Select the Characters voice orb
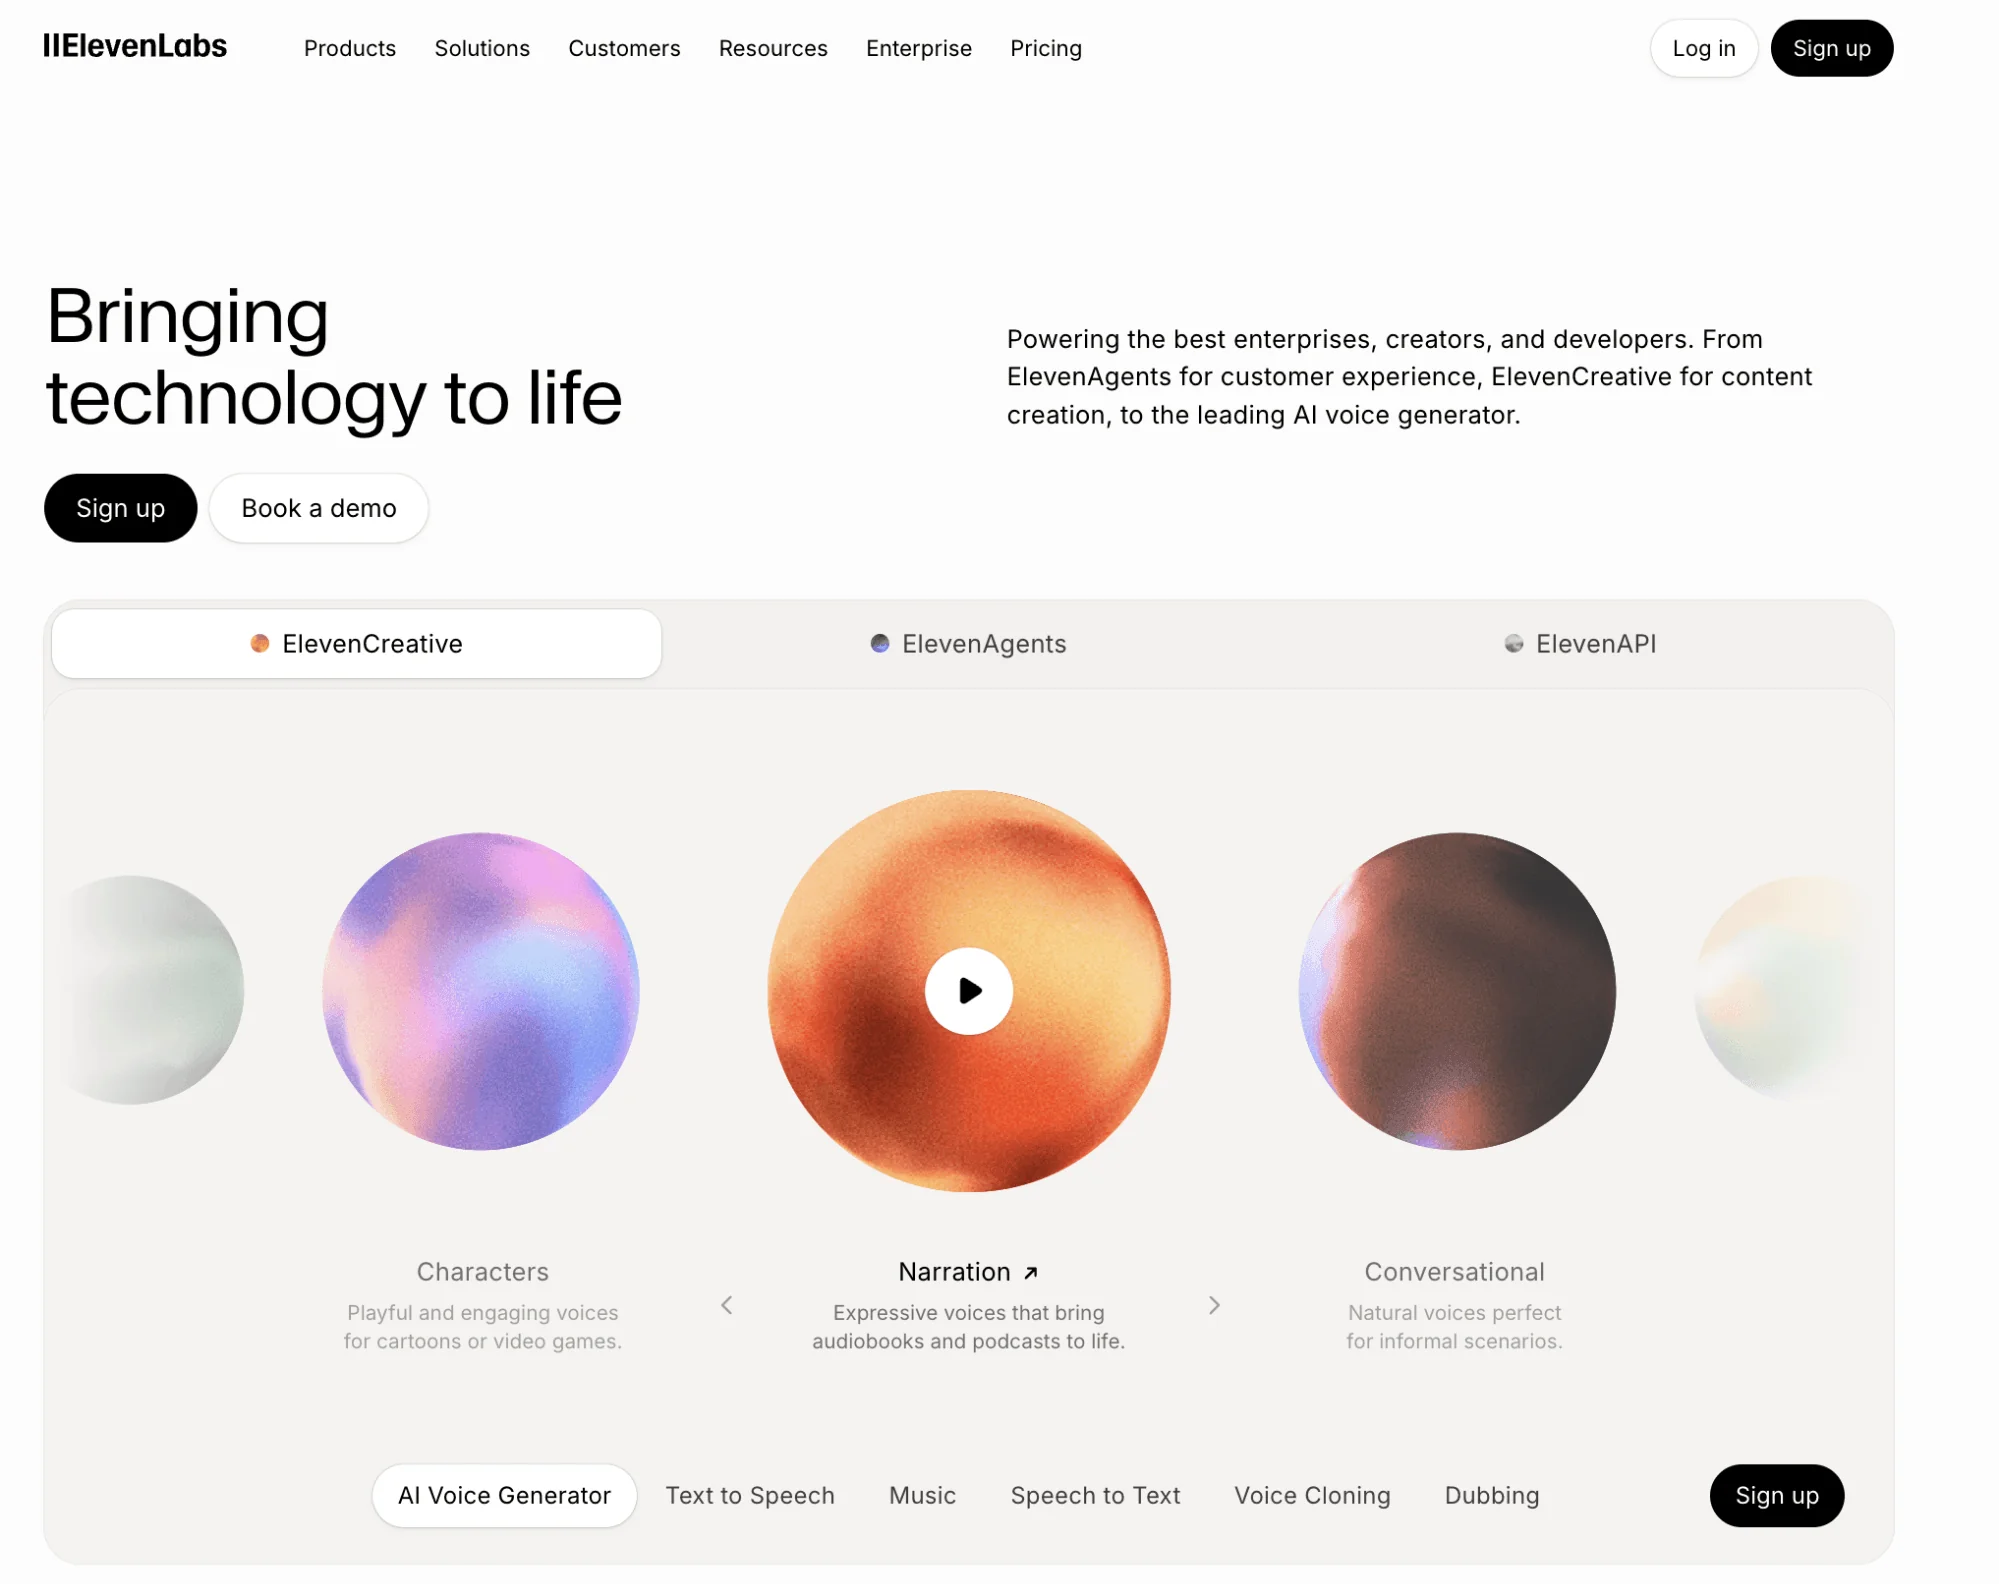This screenshot has width=1999, height=1585. [x=481, y=991]
